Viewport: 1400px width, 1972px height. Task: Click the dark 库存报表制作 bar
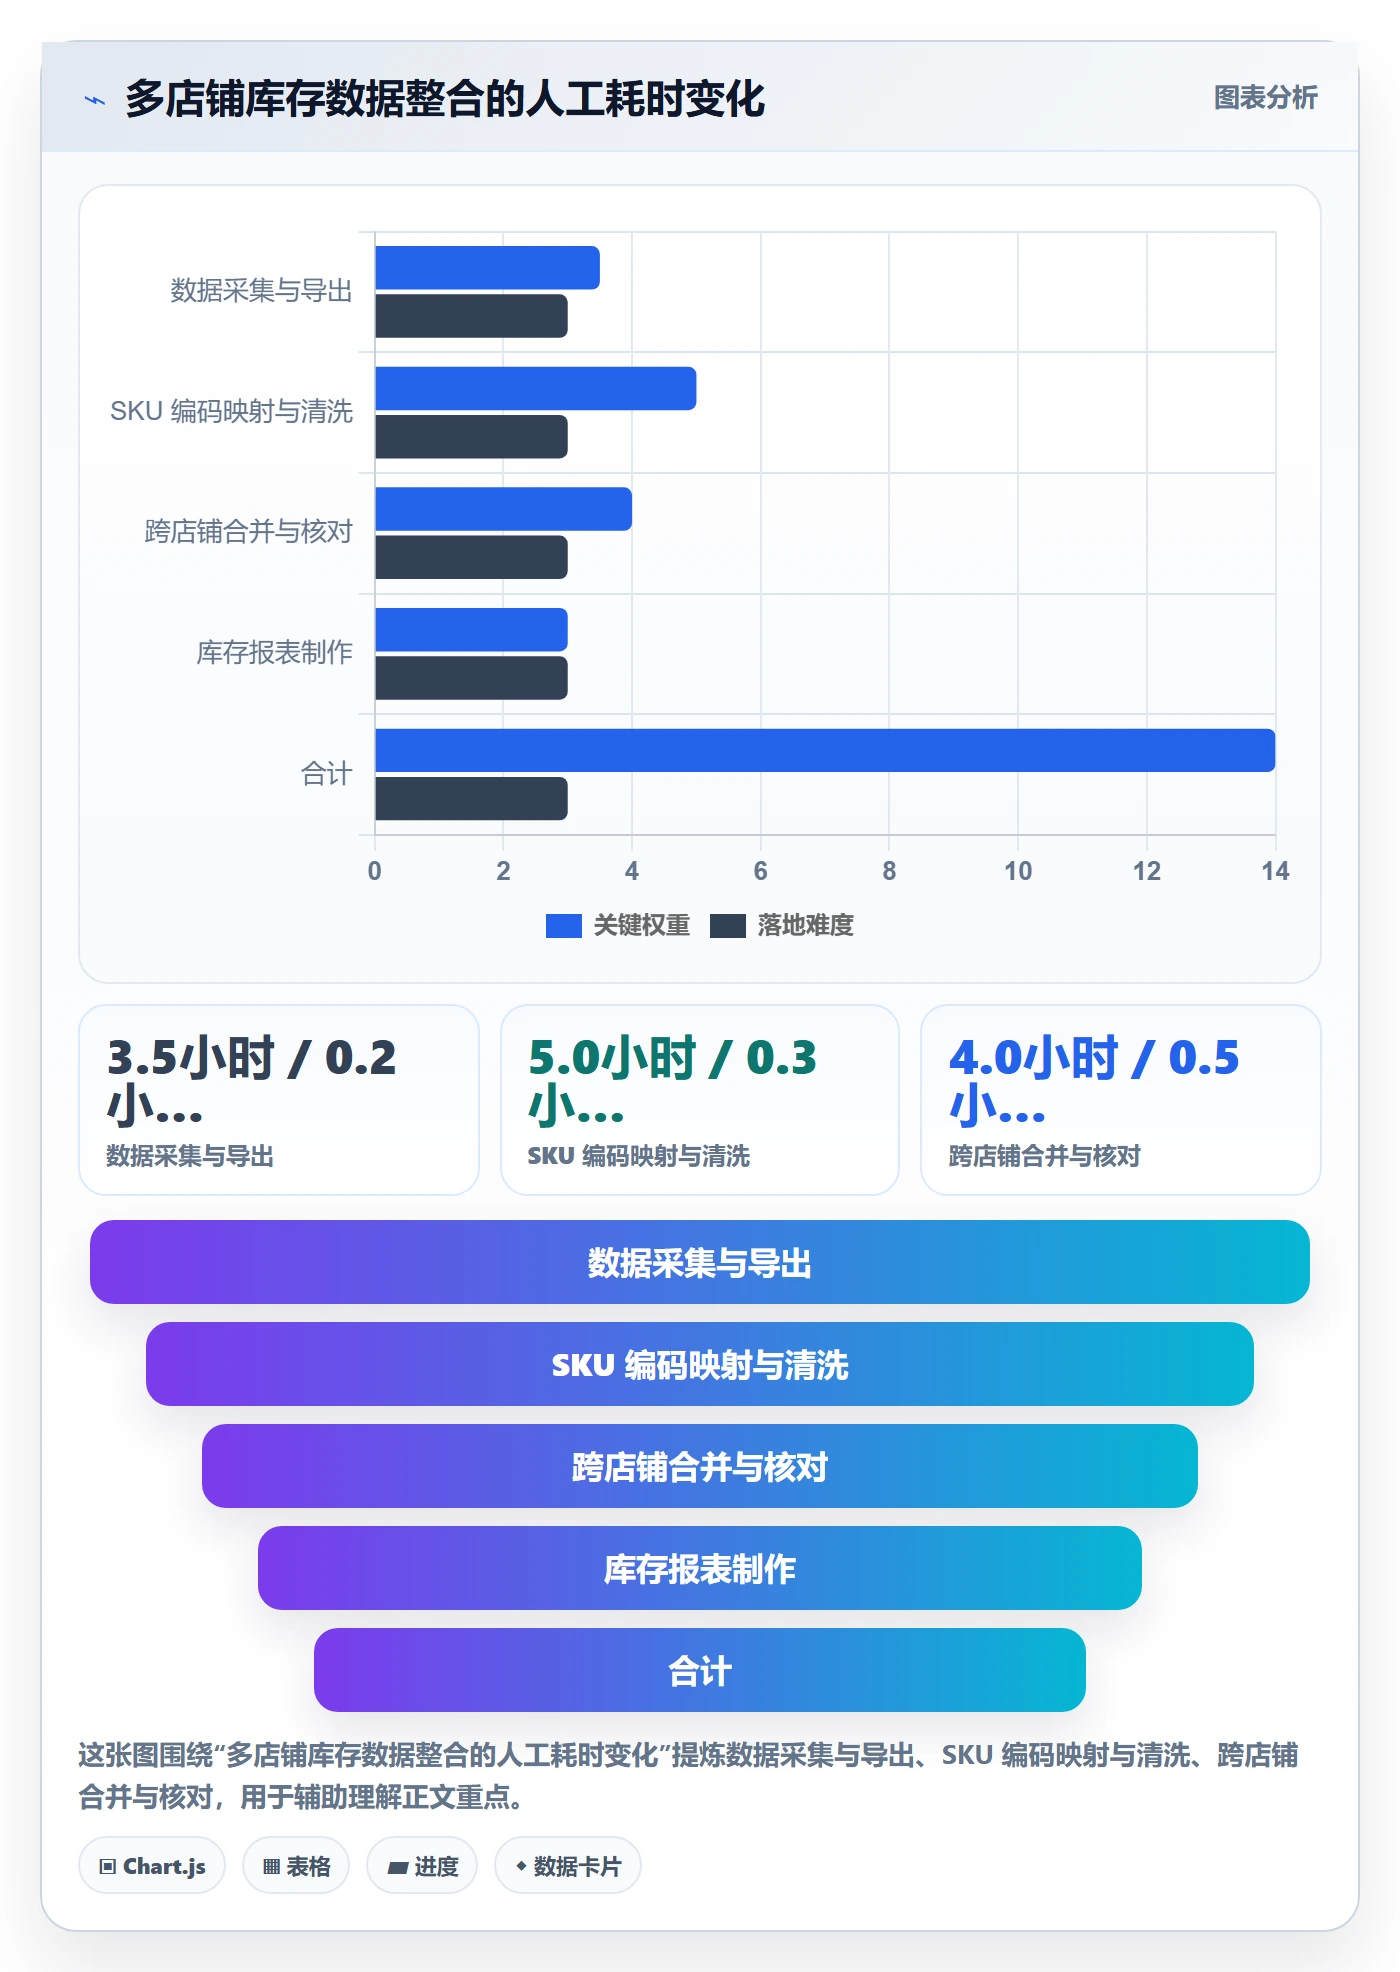tap(471, 678)
